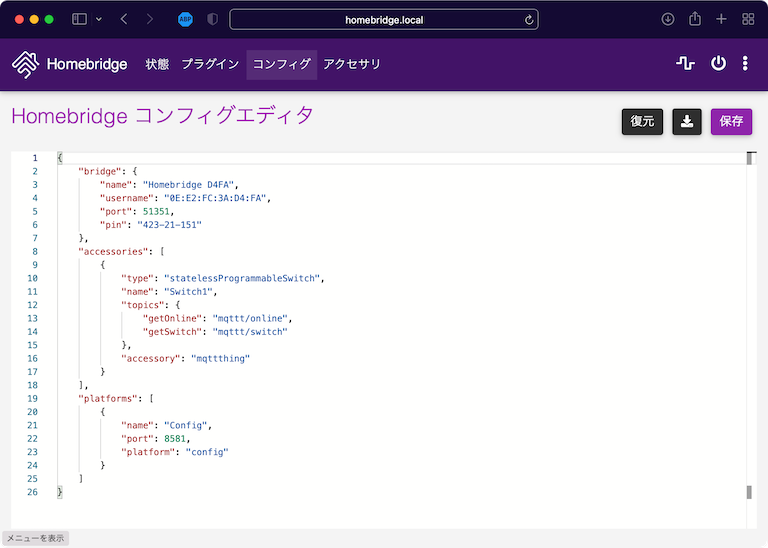Screen dimensions: 768x548
Task: Go to アクセサリ tab
Action: pos(352,64)
